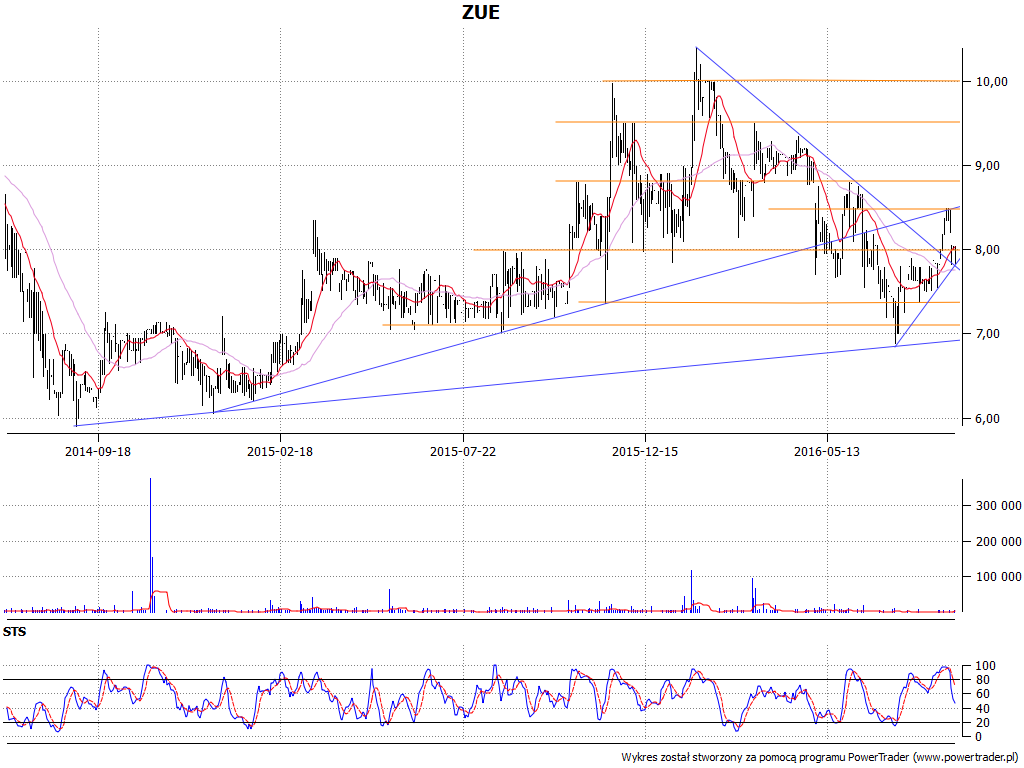
Task: Select the 20 level on STS axis
Action: click(983, 723)
